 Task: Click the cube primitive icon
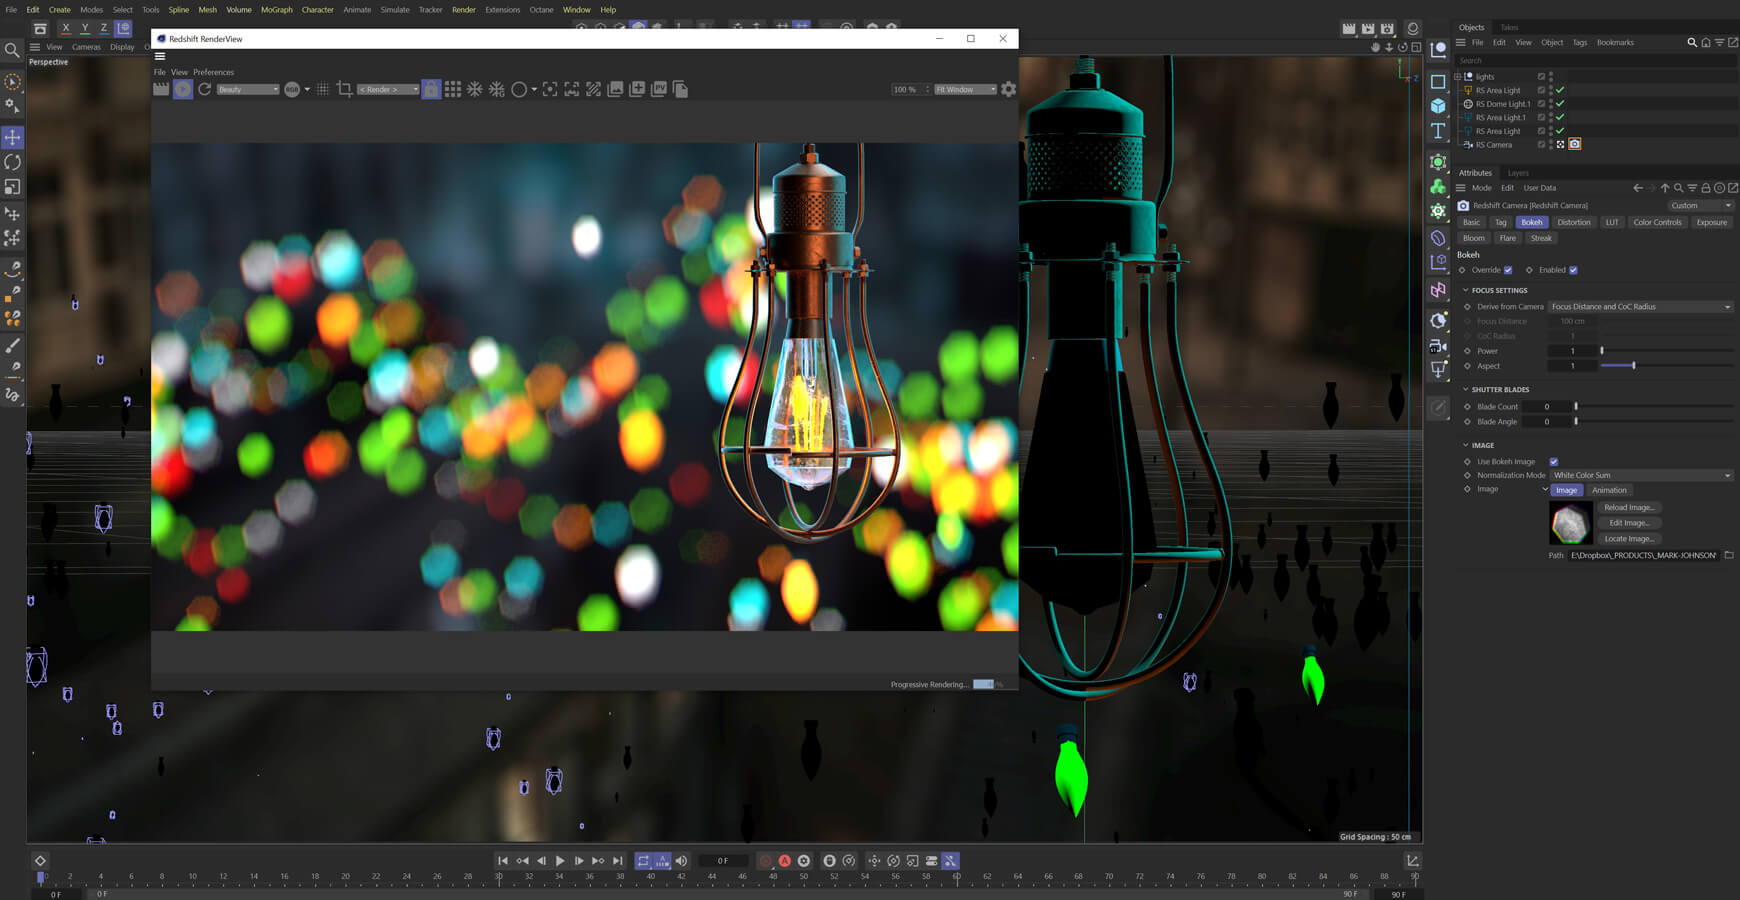[x=1438, y=106]
